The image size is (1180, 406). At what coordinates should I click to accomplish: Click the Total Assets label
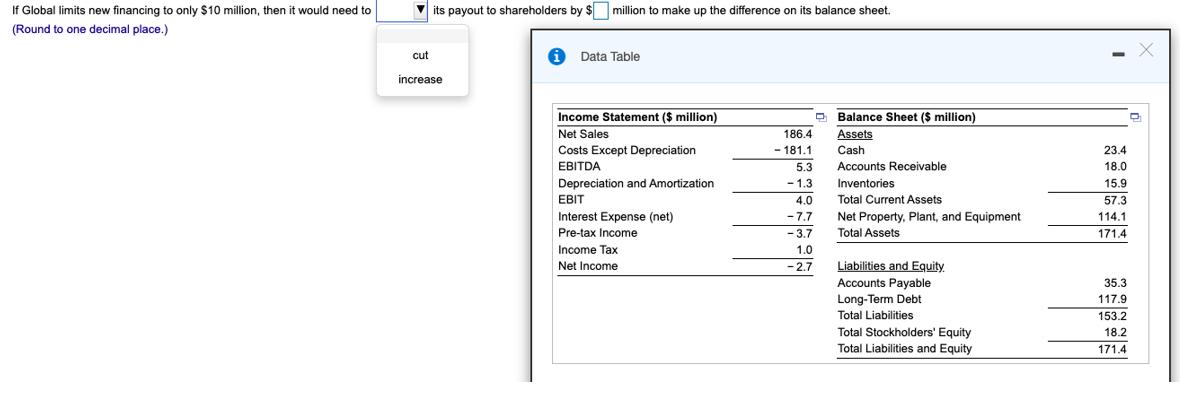[868, 234]
